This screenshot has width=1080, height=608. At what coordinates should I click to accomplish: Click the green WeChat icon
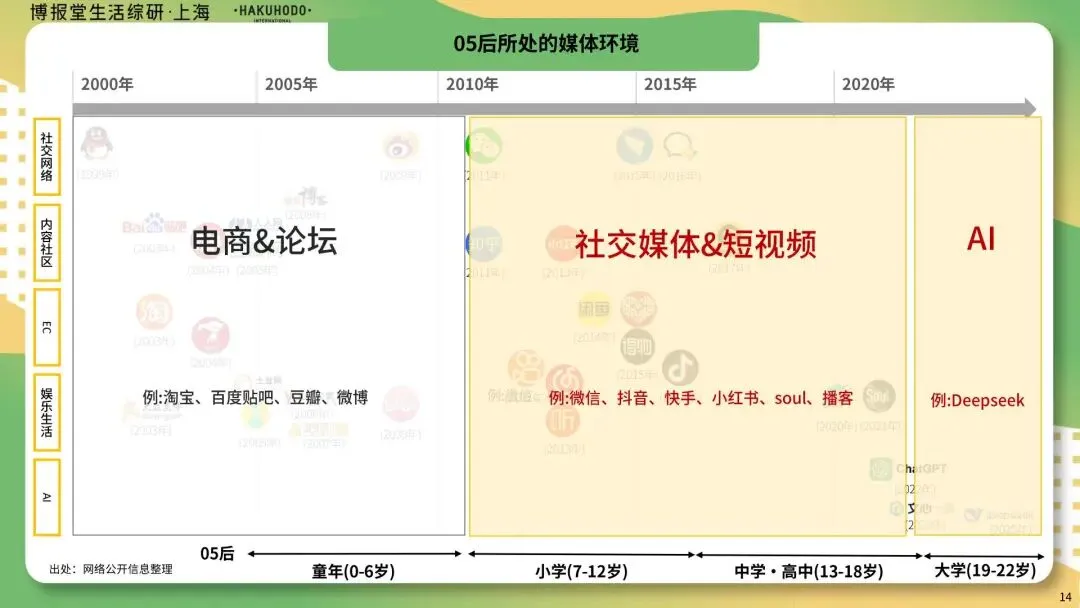tap(484, 146)
